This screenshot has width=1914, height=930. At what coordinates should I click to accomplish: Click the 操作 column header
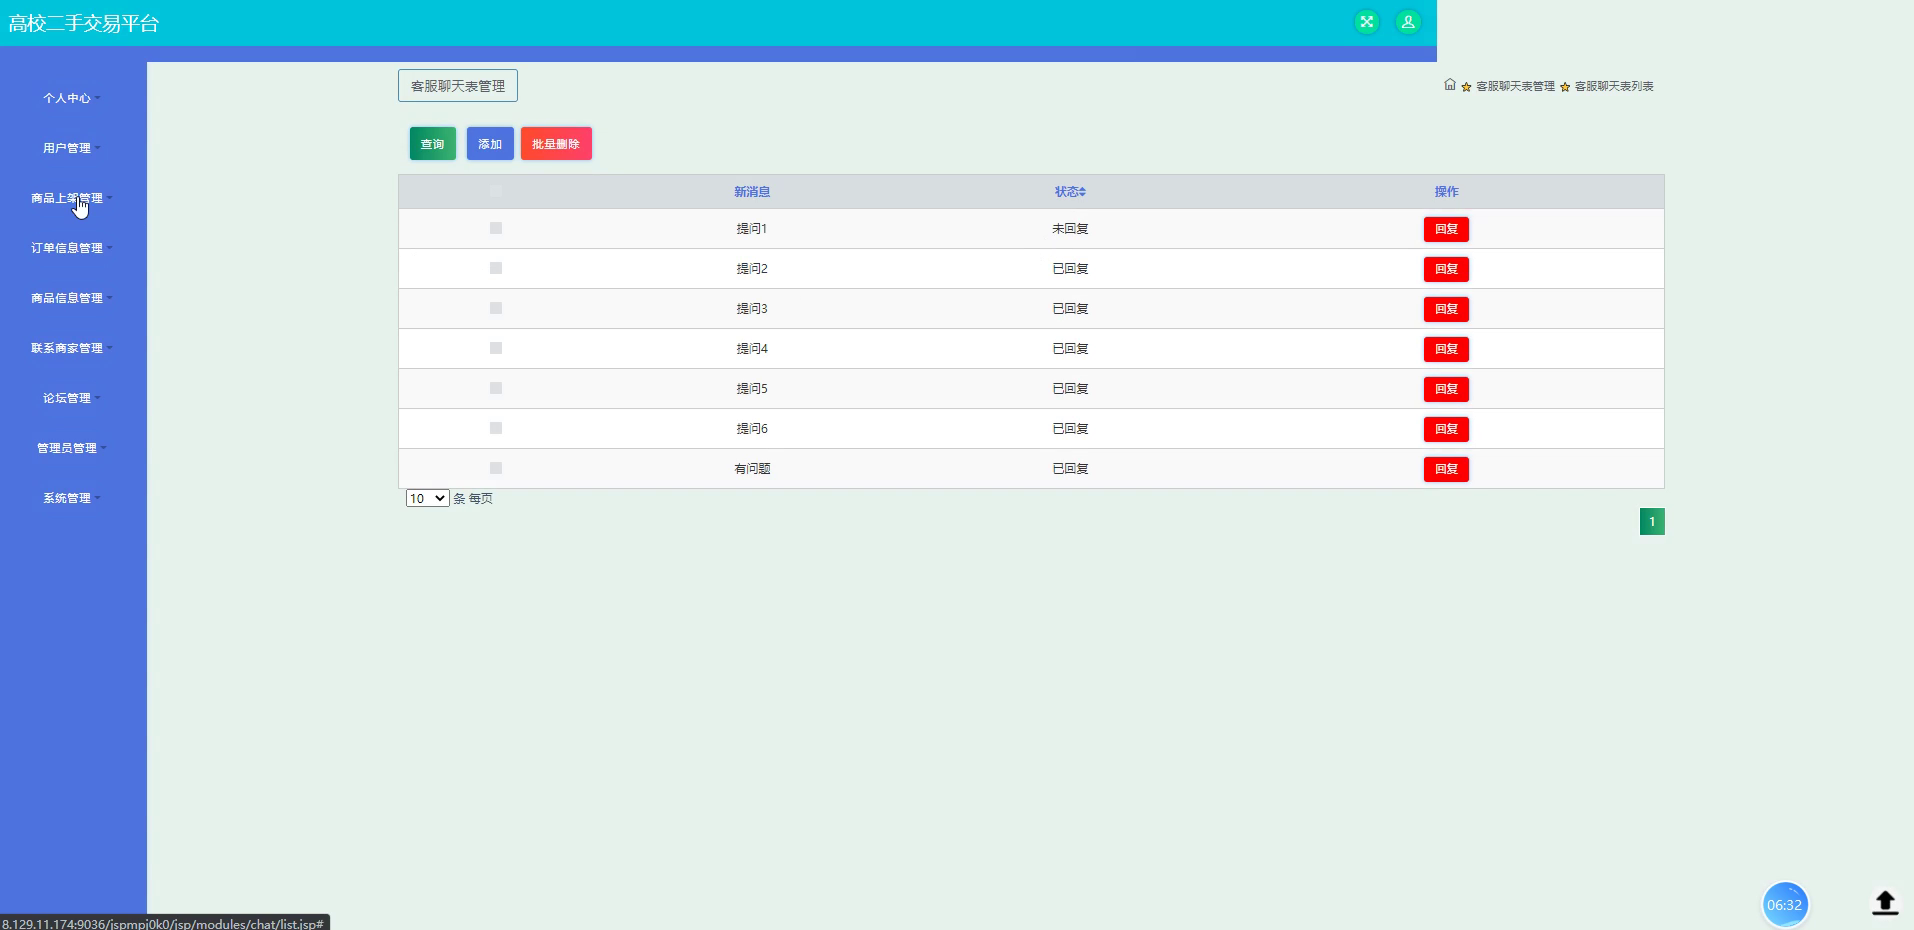[1446, 191]
